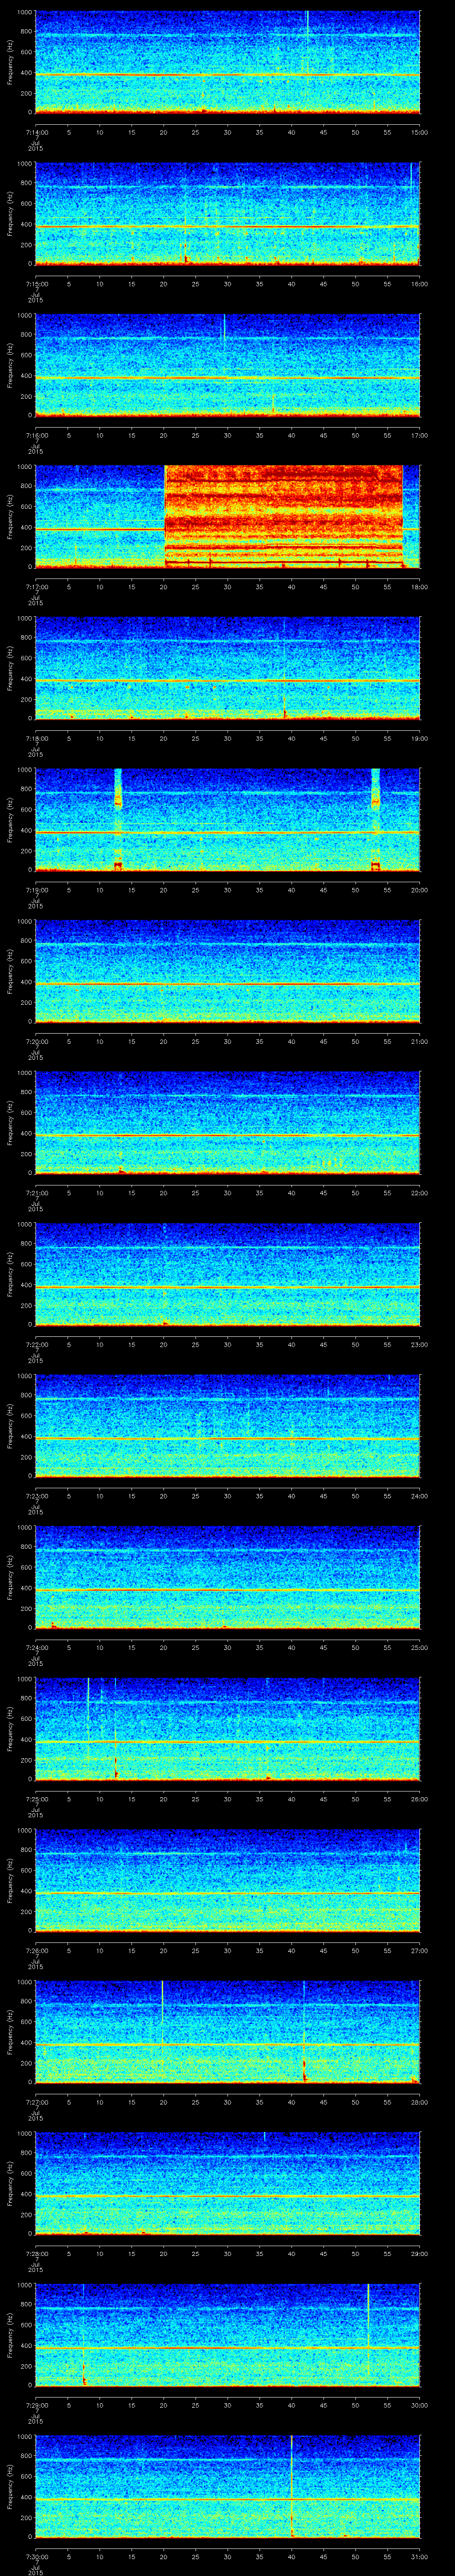The width and height of the screenshot is (455, 2576).
Task: Select the 7:24:00 spectrogram panel
Action: click(227, 1577)
